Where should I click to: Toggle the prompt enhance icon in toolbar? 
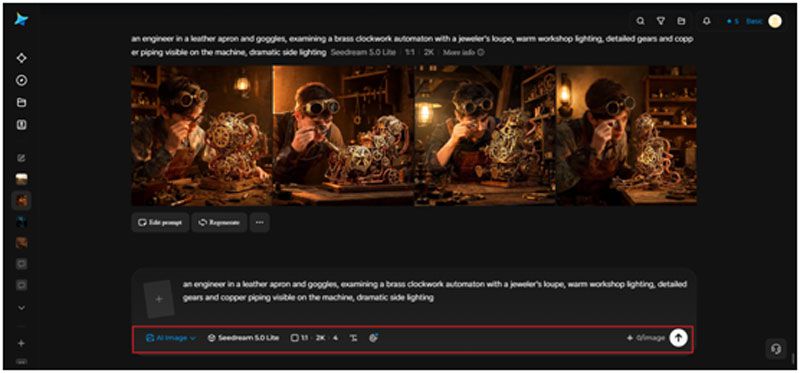[x=373, y=337]
